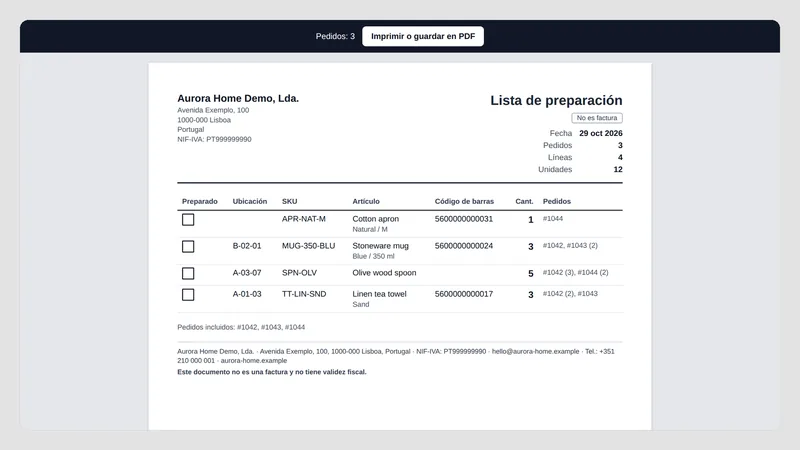Click the fiscal disclaimer Este documento no es una factura
800x450 pixels.
coord(271,372)
